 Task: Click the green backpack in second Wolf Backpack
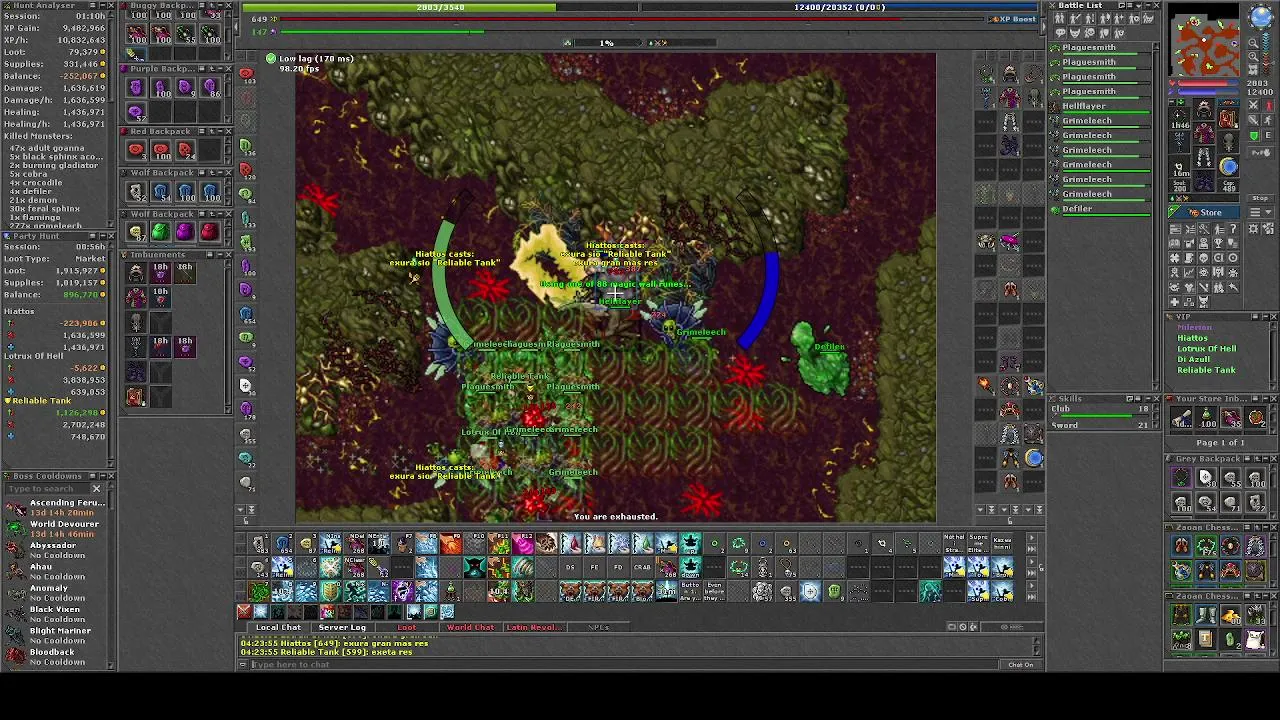[160, 232]
